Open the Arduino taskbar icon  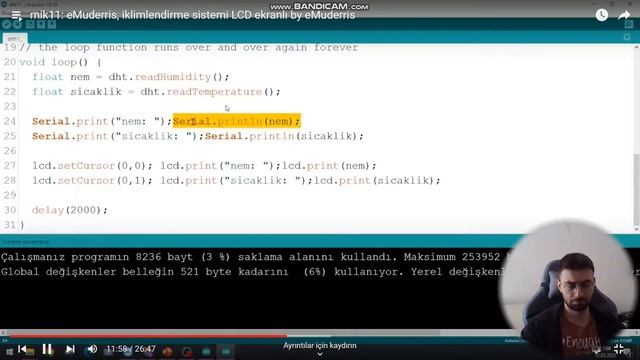[226, 351]
